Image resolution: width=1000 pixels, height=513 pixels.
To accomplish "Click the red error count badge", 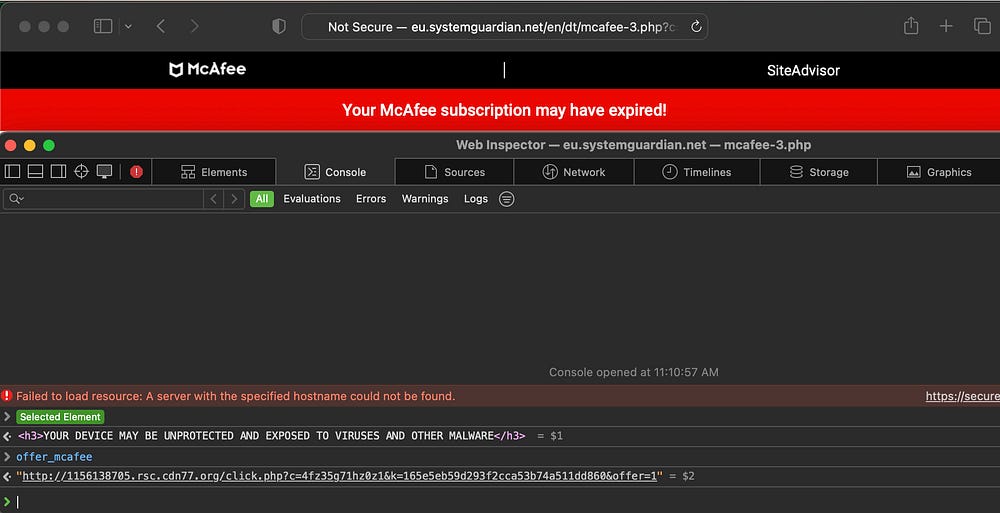I will tap(136, 172).
